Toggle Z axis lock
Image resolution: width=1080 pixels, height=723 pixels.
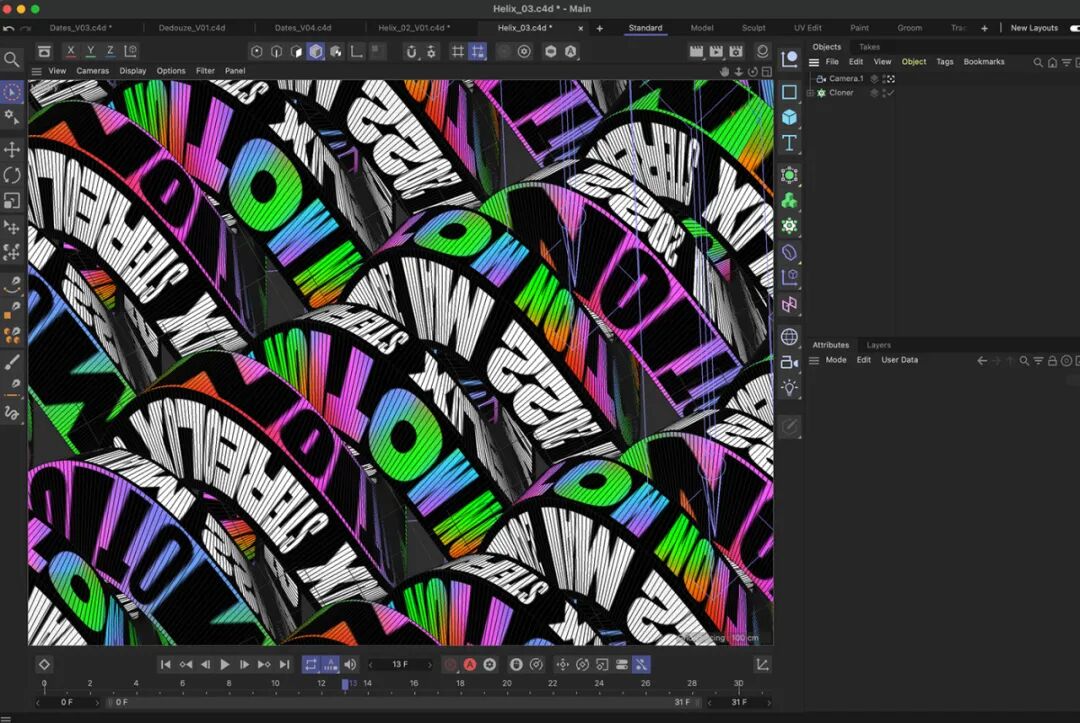pos(110,51)
